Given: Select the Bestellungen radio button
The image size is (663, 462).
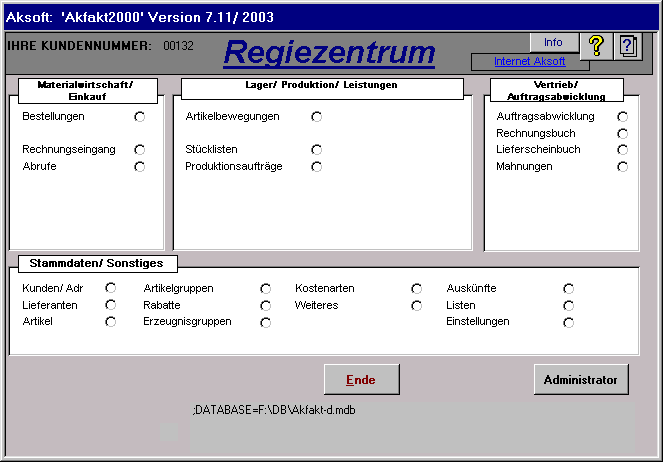Looking at the screenshot, I should pyautogui.click(x=139, y=117).
